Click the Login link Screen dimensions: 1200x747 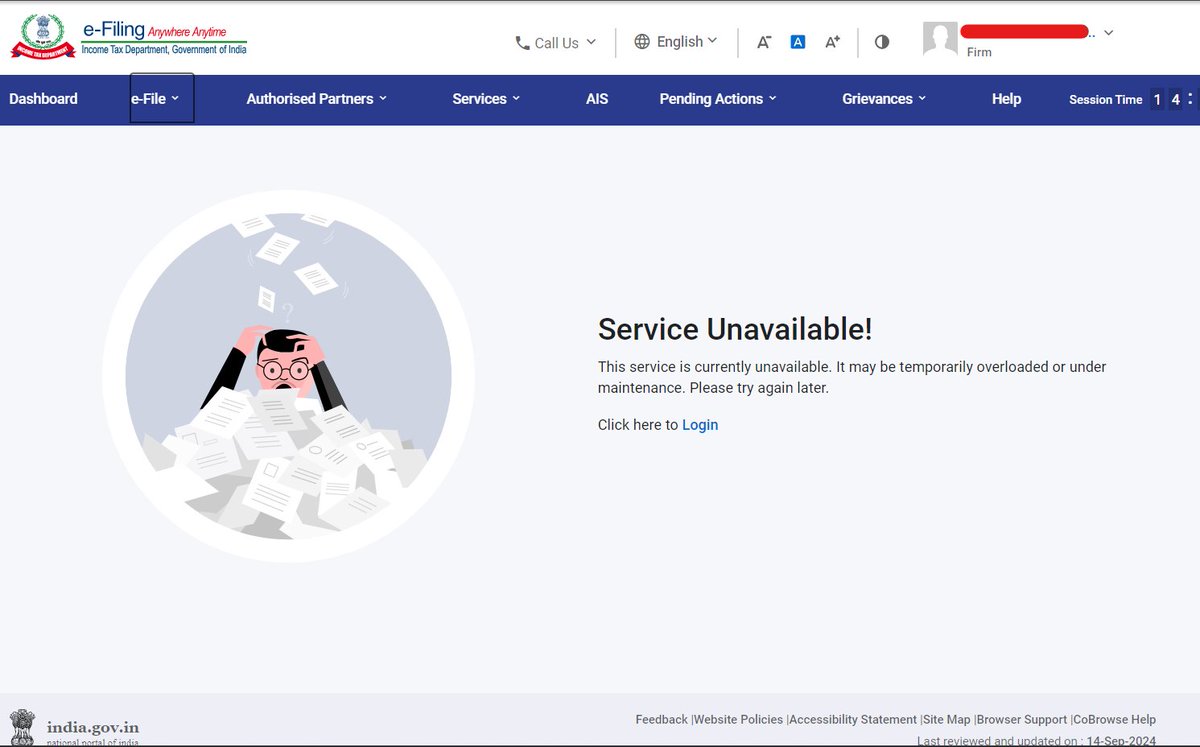click(x=700, y=424)
